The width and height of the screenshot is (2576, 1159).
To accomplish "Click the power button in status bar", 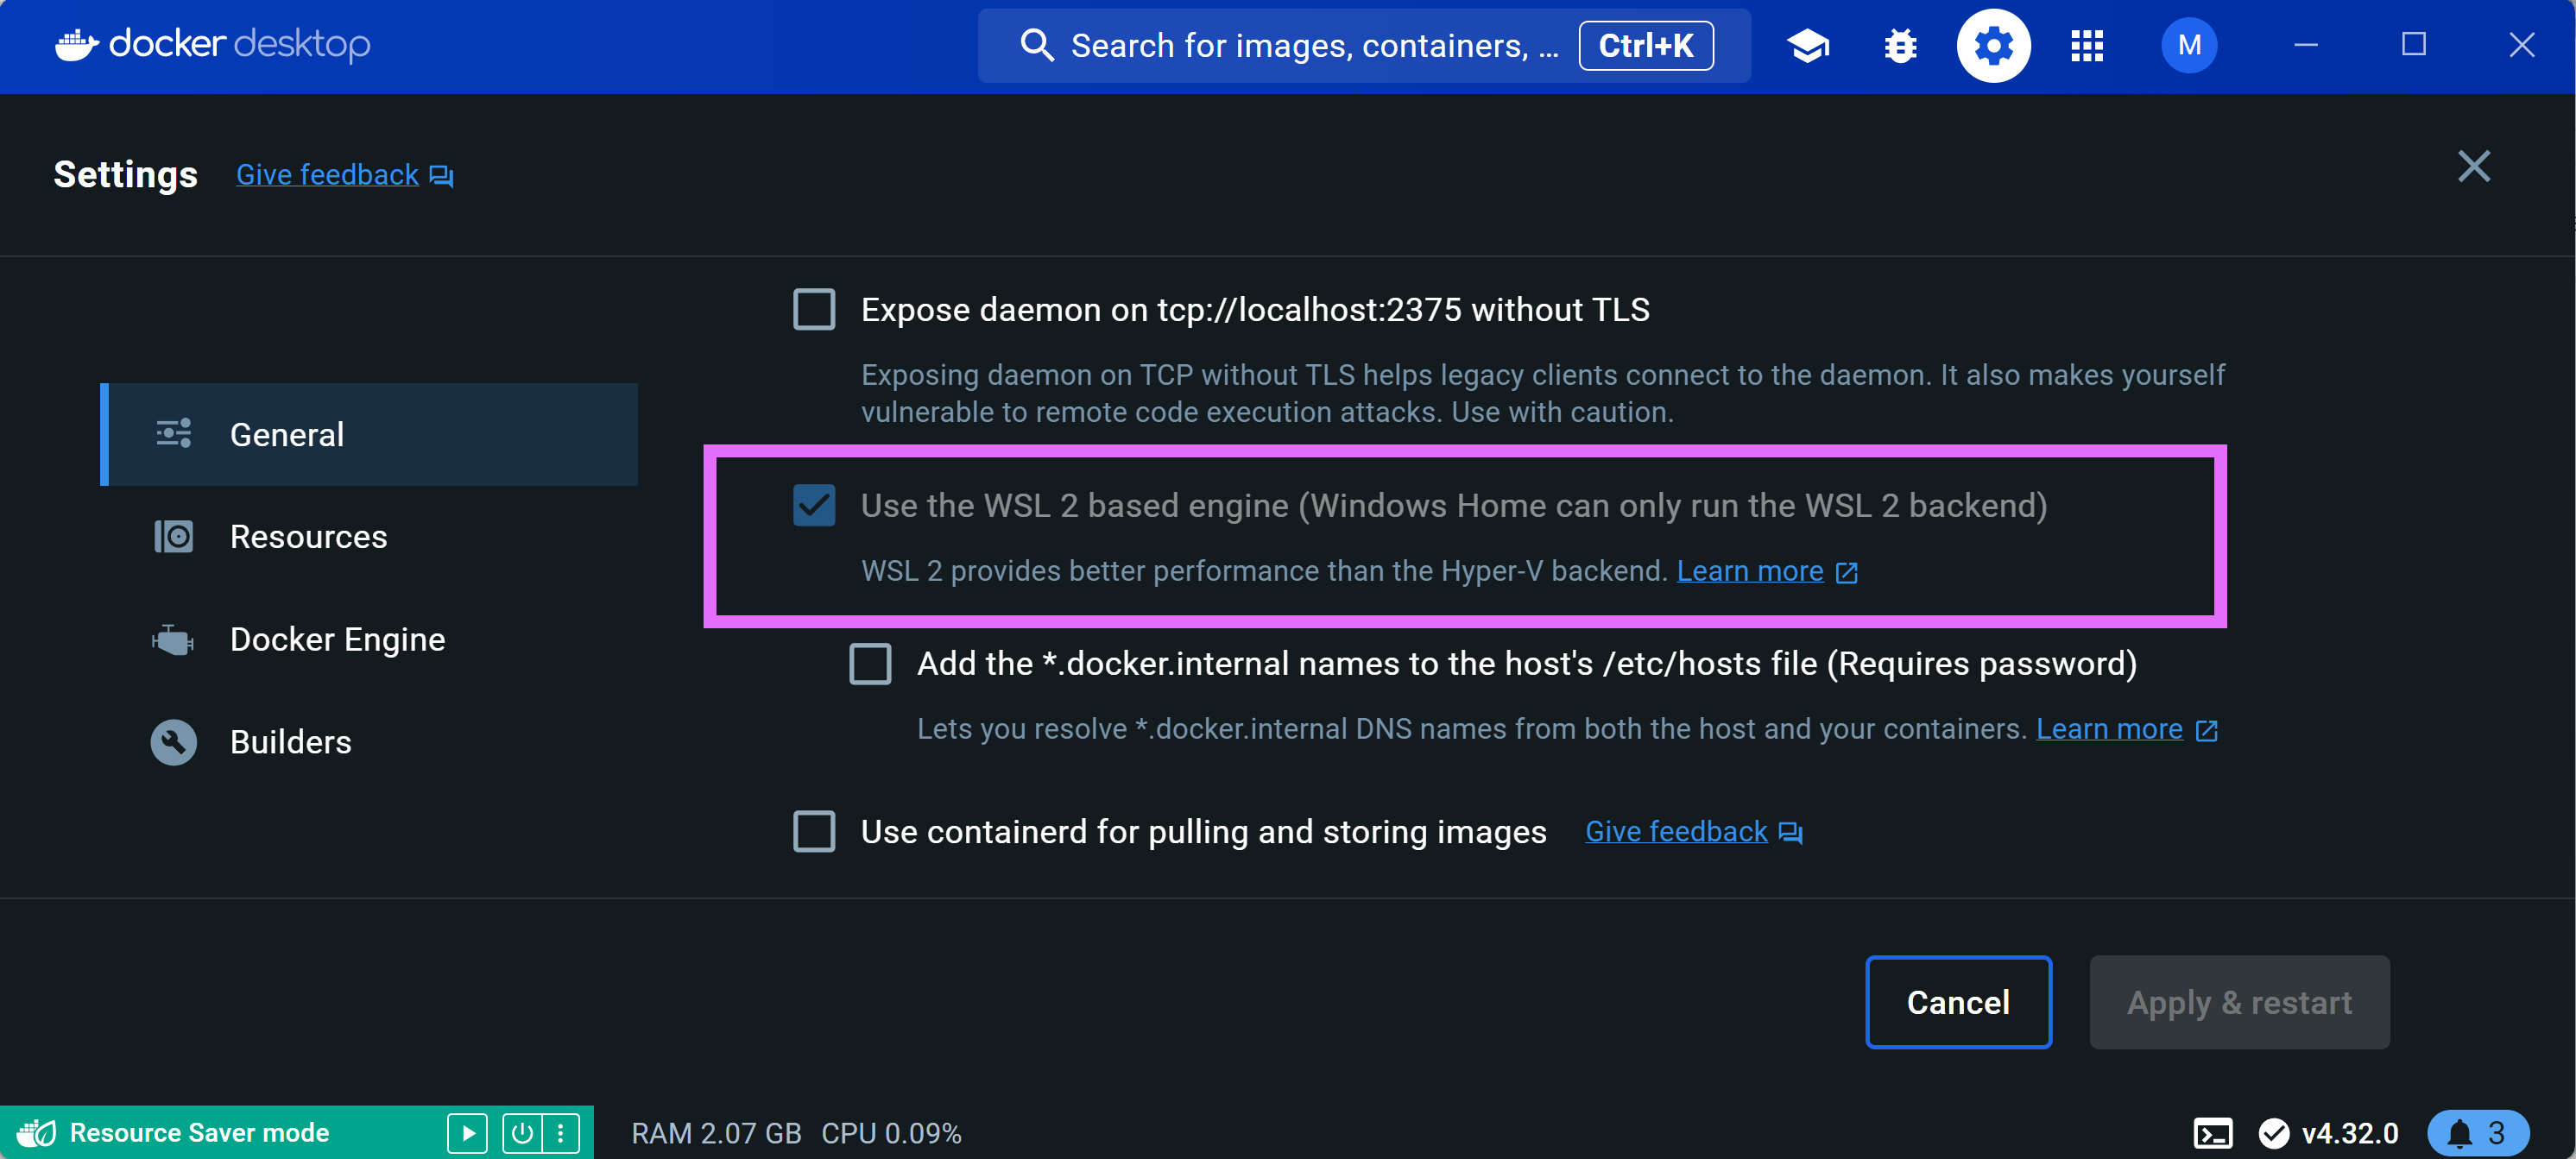I will pos(522,1133).
